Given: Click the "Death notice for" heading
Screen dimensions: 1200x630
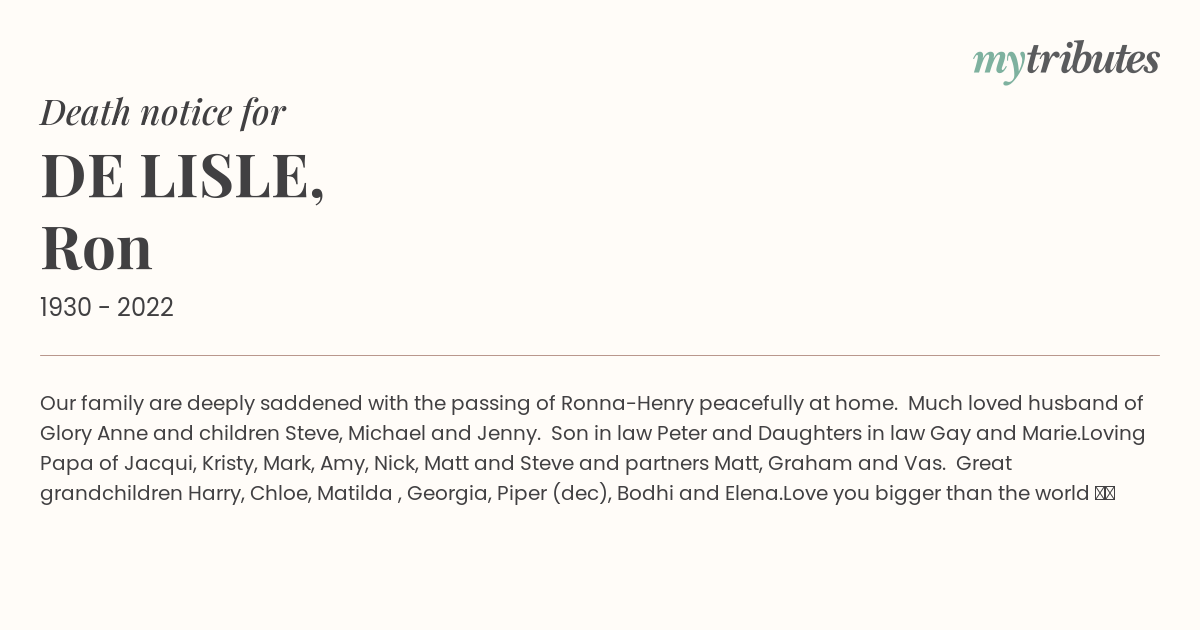Looking at the screenshot, I should click(163, 113).
